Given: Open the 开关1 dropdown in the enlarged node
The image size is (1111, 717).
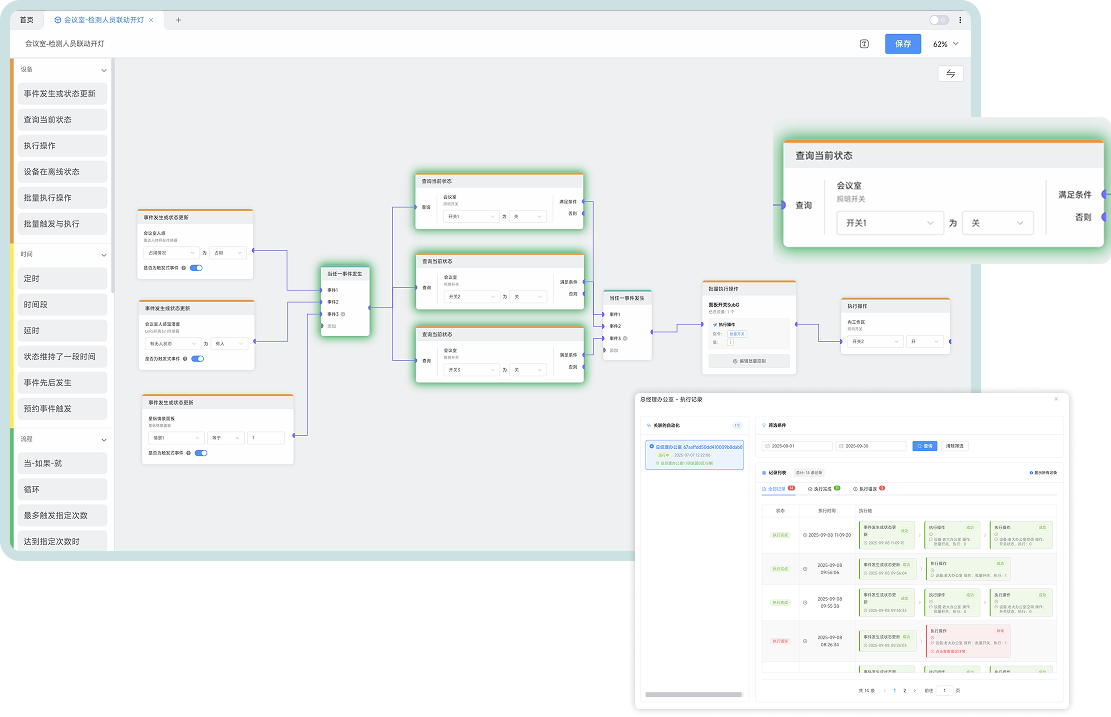Looking at the screenshot, I should click(x=889, y=223).
